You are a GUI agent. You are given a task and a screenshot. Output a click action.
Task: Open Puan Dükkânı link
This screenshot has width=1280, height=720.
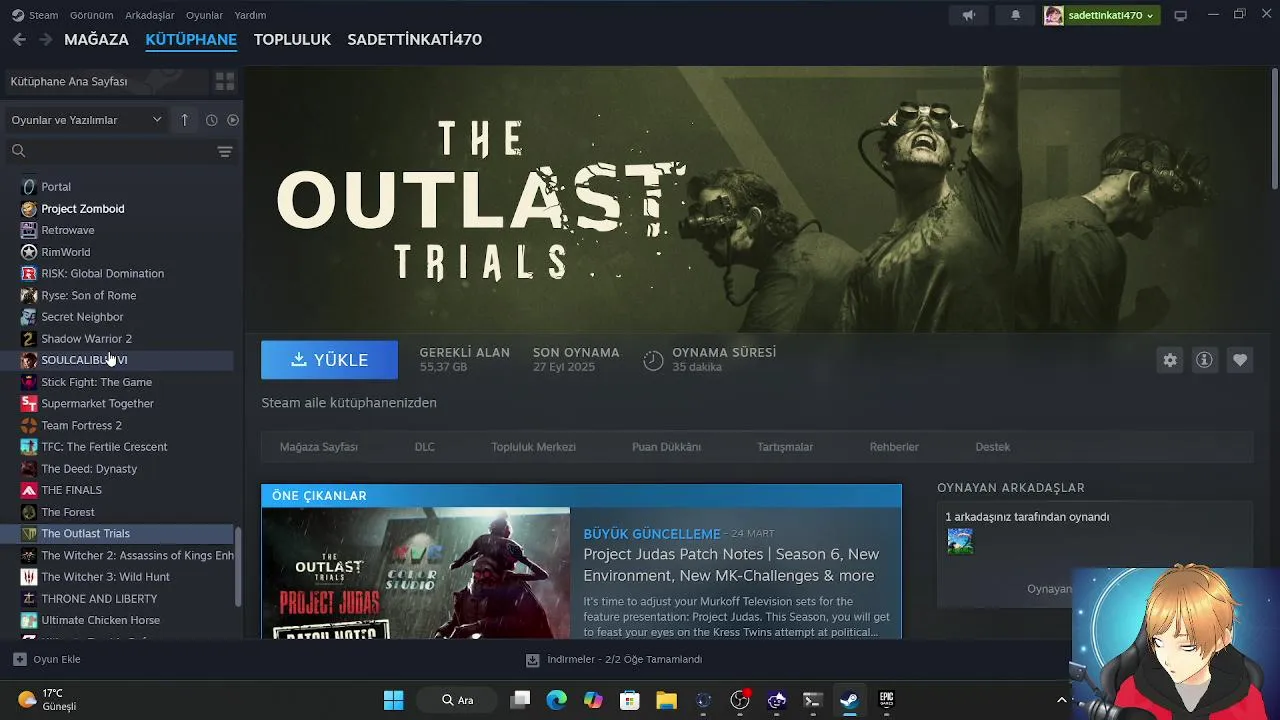coord(666,447)
